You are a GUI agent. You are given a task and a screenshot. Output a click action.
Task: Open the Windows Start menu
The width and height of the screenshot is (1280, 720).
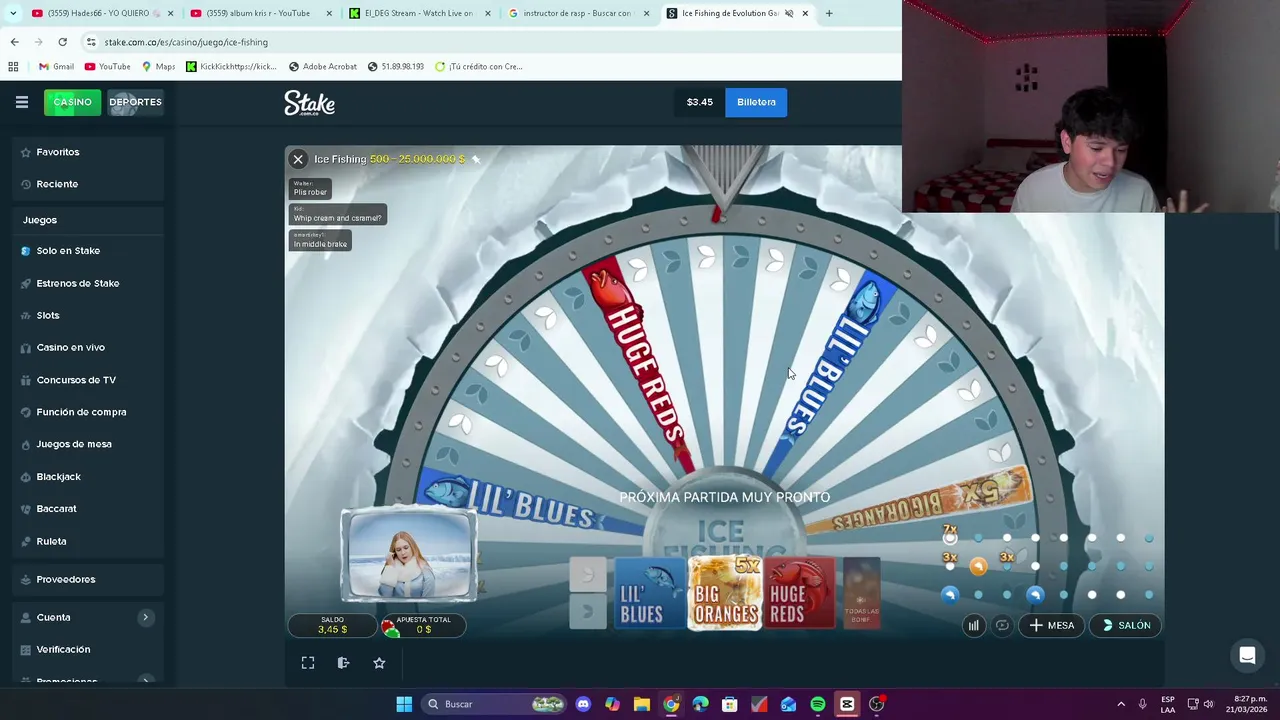[404, 704]
